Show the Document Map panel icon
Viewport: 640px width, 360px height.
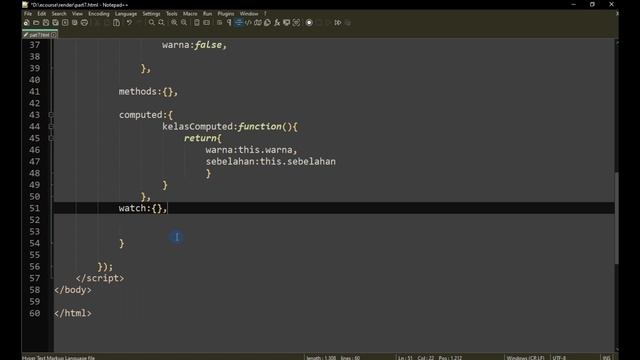click(258, 23)
